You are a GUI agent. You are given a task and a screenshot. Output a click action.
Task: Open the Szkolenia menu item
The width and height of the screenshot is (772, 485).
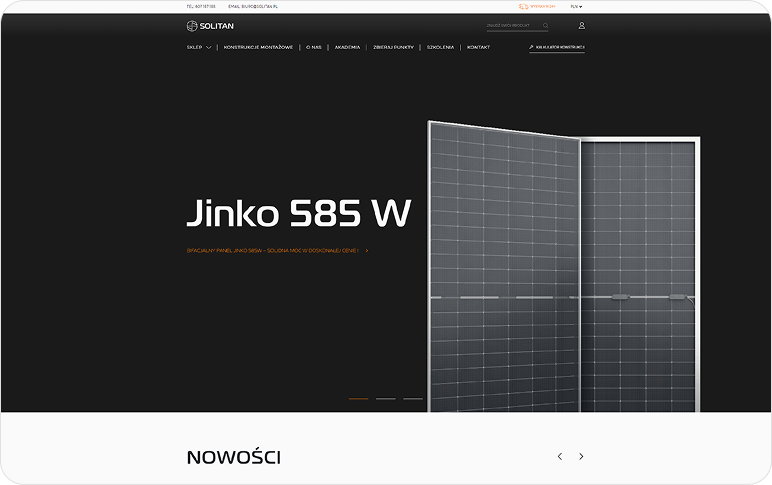[x=440, y=47]
